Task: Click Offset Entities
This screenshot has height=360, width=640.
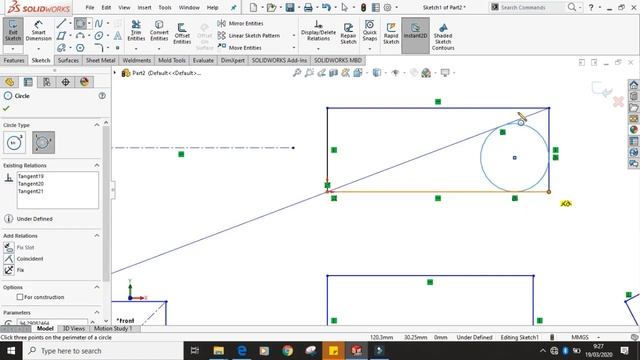Action: point(182,33)
